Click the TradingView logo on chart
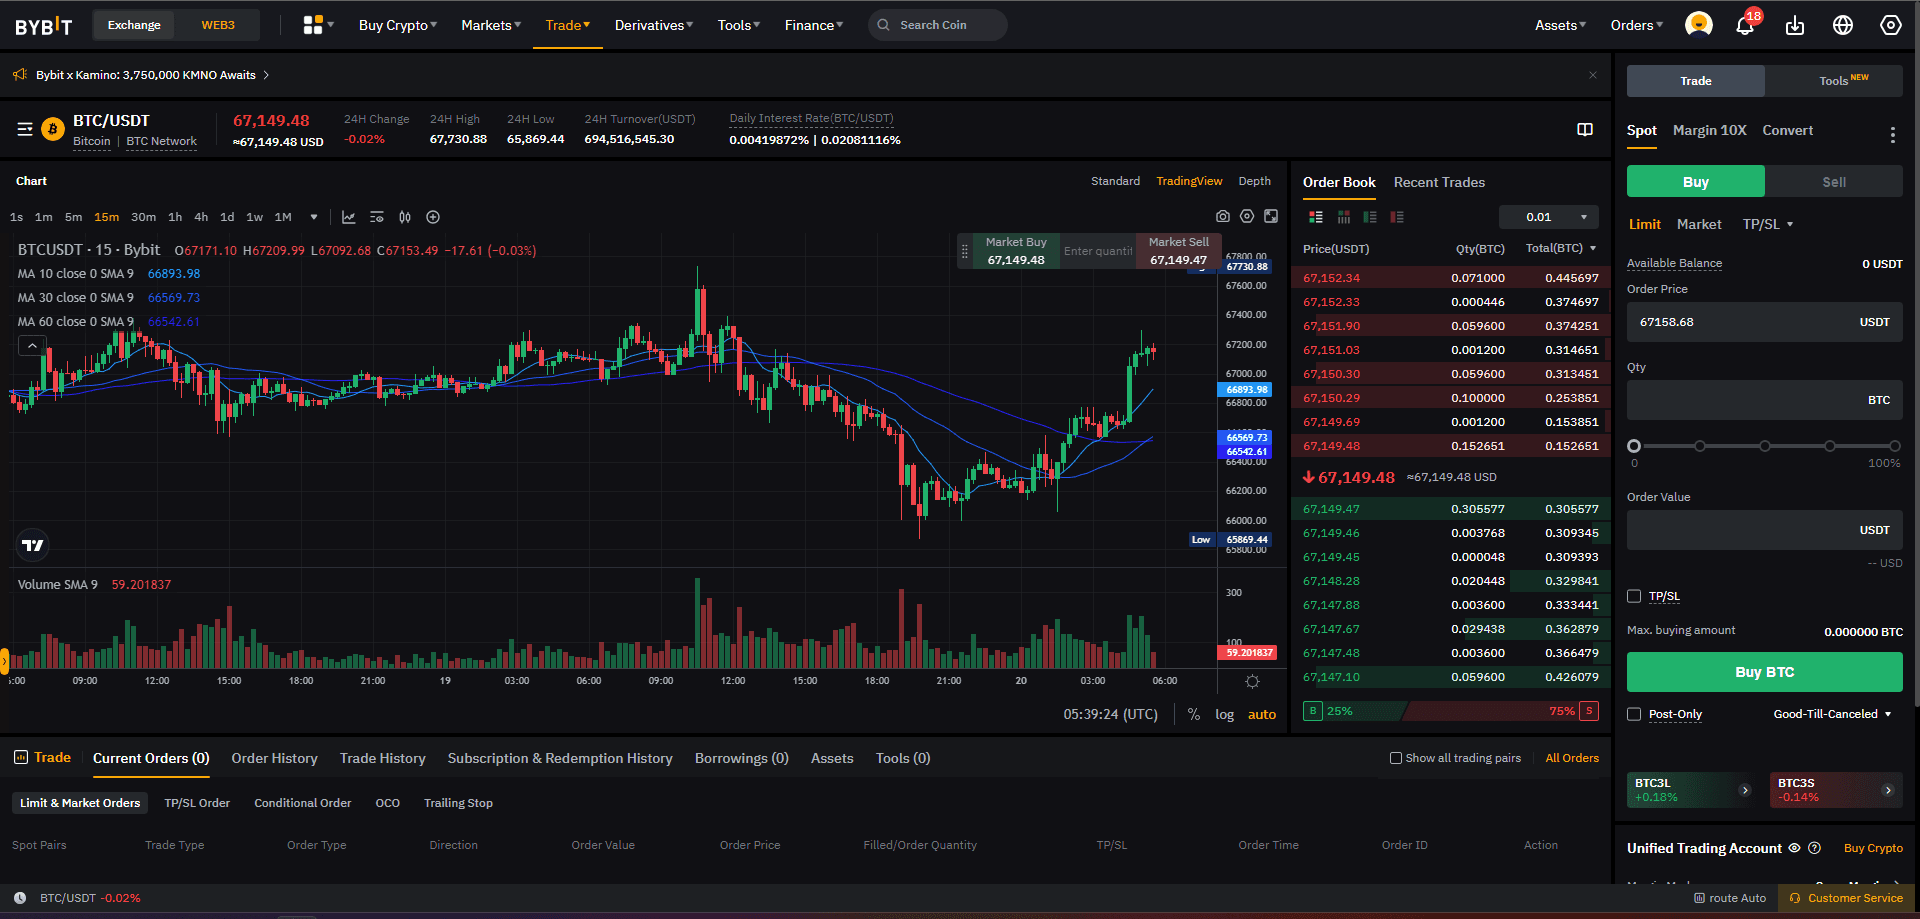Image resolution: width=1920 pixels, height=919 pixels. click(x=33, y=545)
